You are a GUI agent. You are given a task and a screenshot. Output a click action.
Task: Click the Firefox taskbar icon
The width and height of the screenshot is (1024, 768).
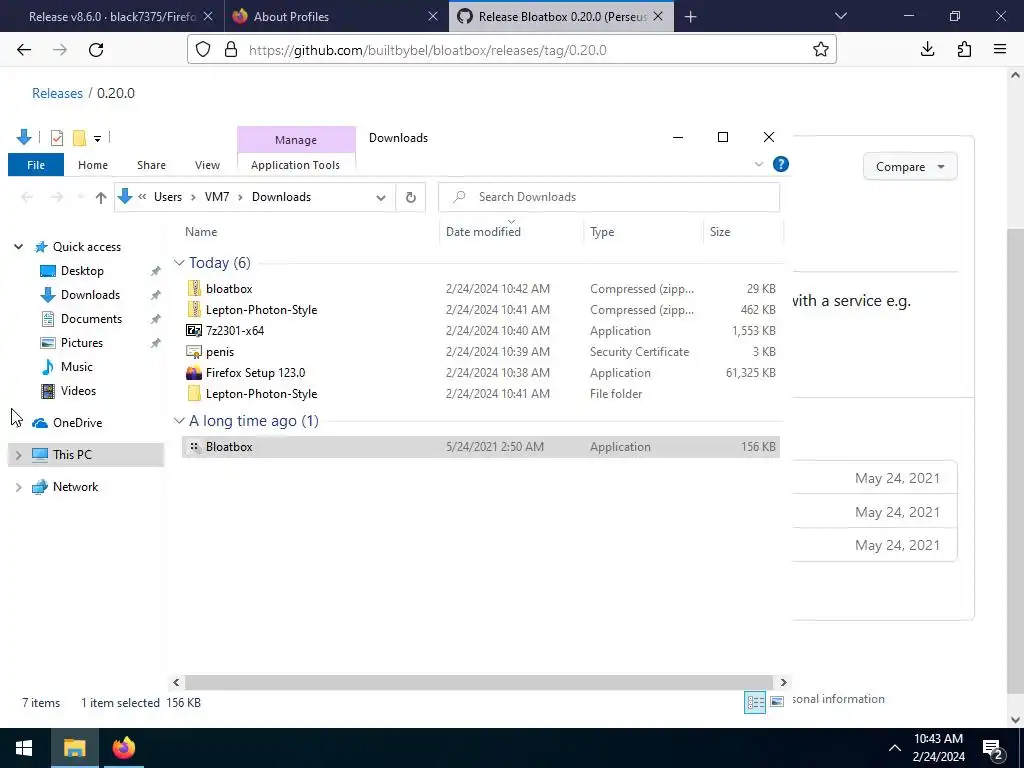(123, 748)
